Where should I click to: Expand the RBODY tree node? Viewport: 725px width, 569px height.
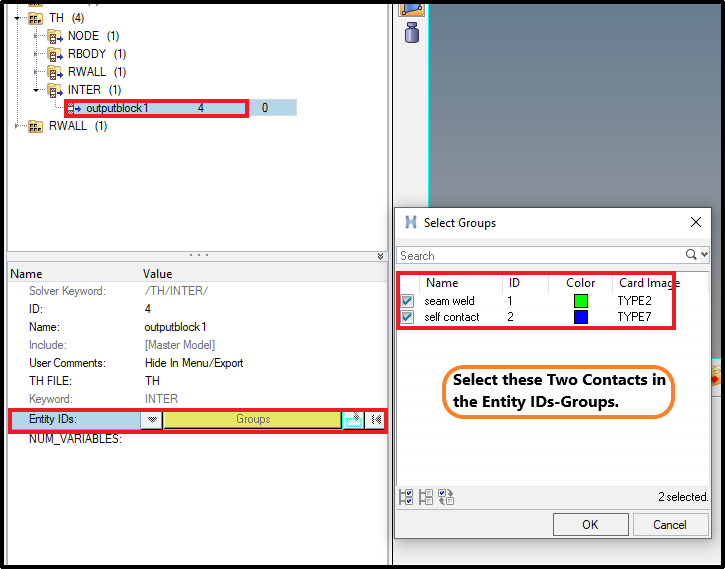point(37,54)
